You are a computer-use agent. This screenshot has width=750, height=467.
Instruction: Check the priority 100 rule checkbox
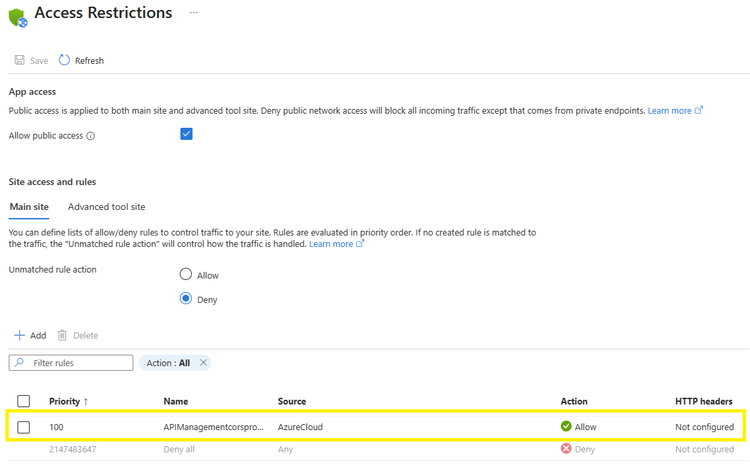pyautogui.click(x=24, y=427)
